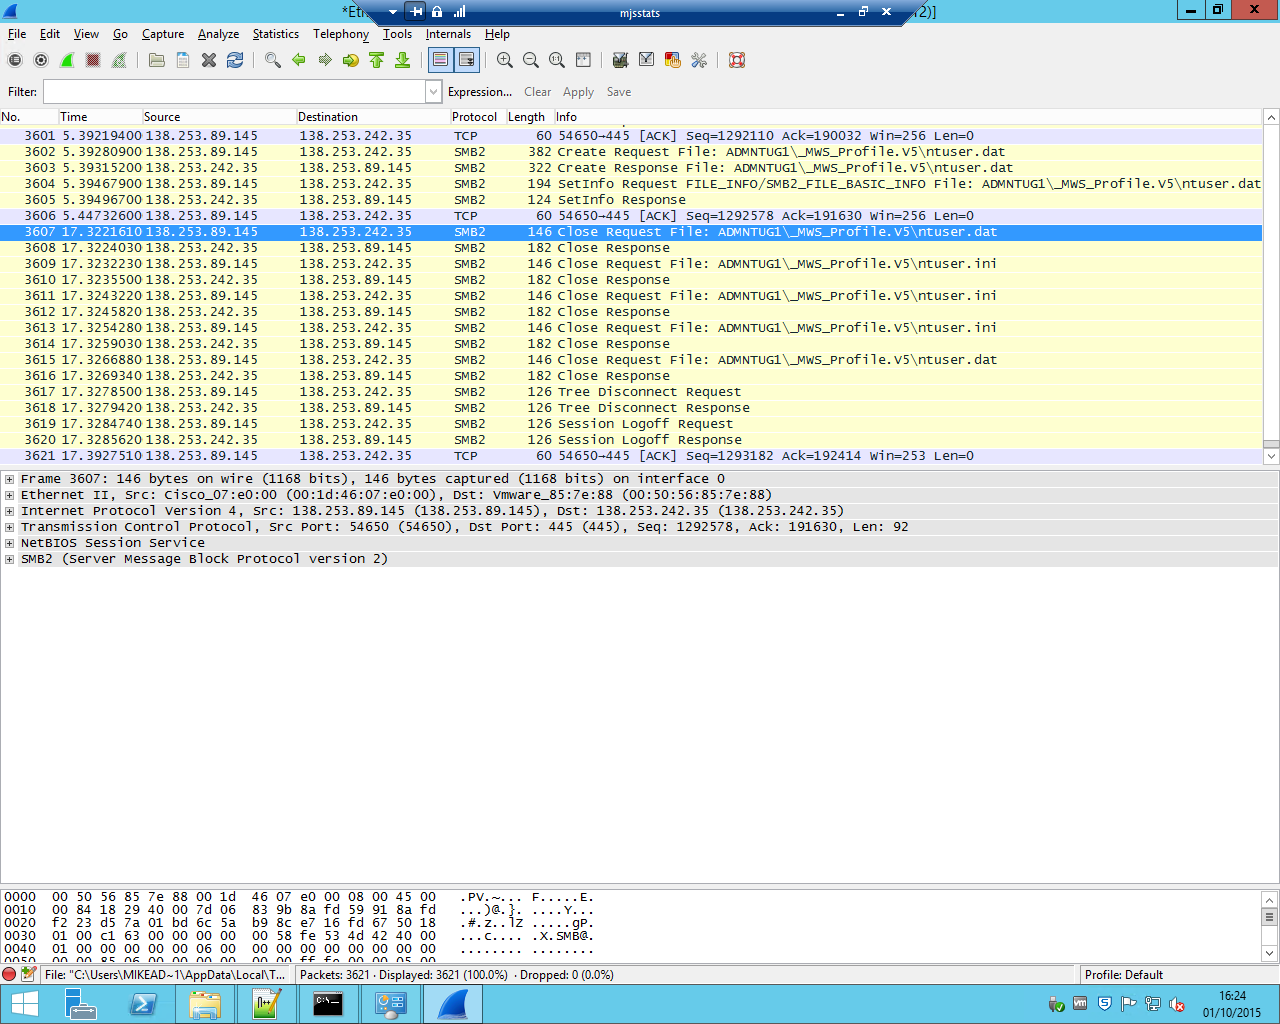Open the Telephony menu
Image resolution: width=1280 pixels, height=1024 pixels.
pos(341,34)
